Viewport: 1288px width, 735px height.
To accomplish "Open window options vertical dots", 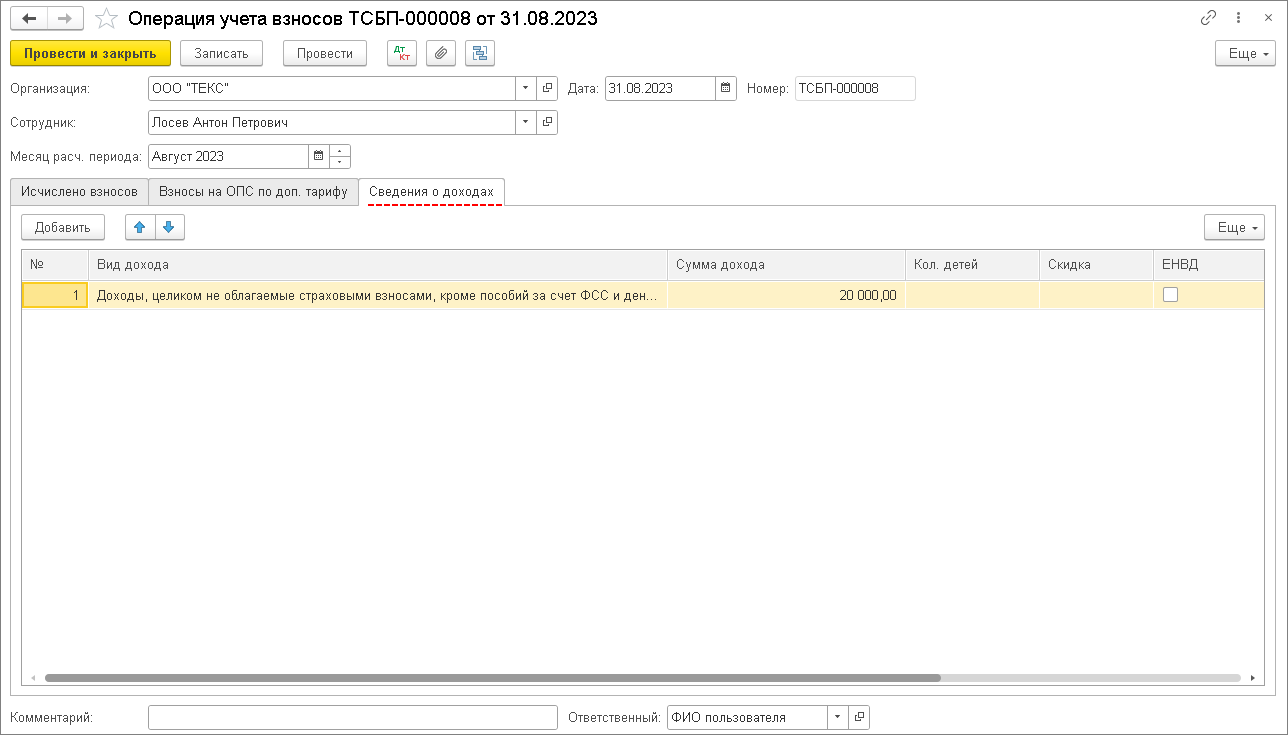I will click(x=1238, y=18).
